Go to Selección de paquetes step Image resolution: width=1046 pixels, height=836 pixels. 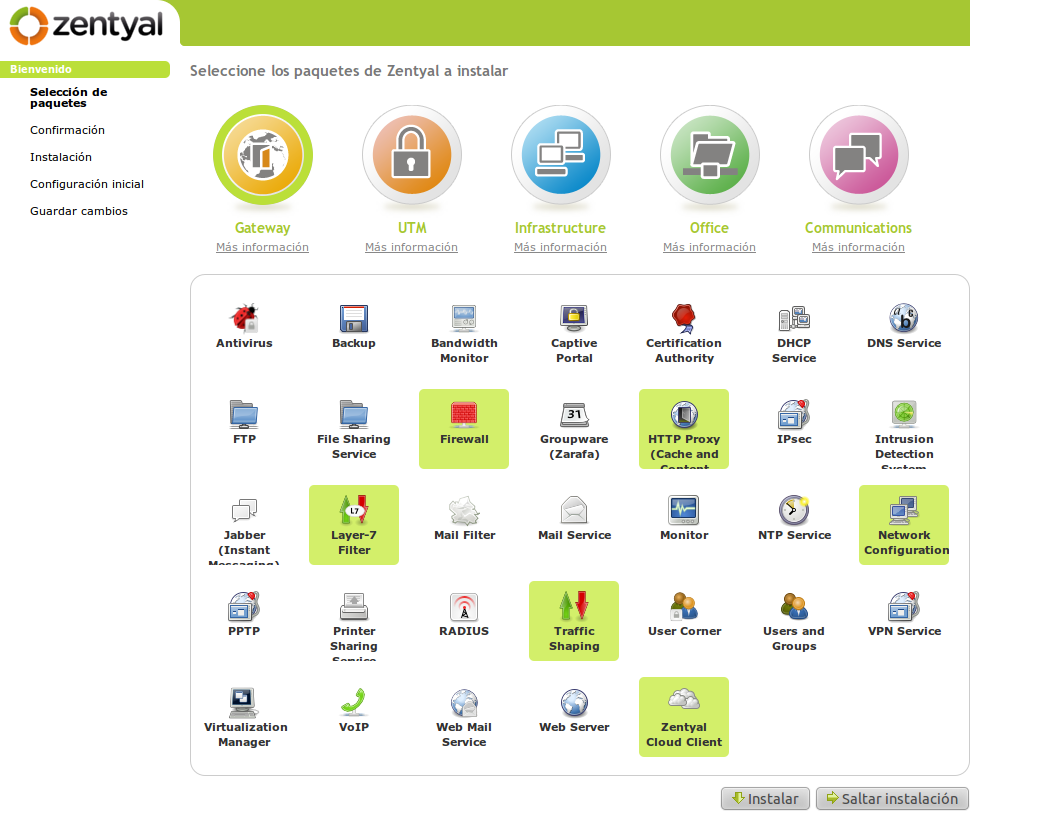[69, 97]
